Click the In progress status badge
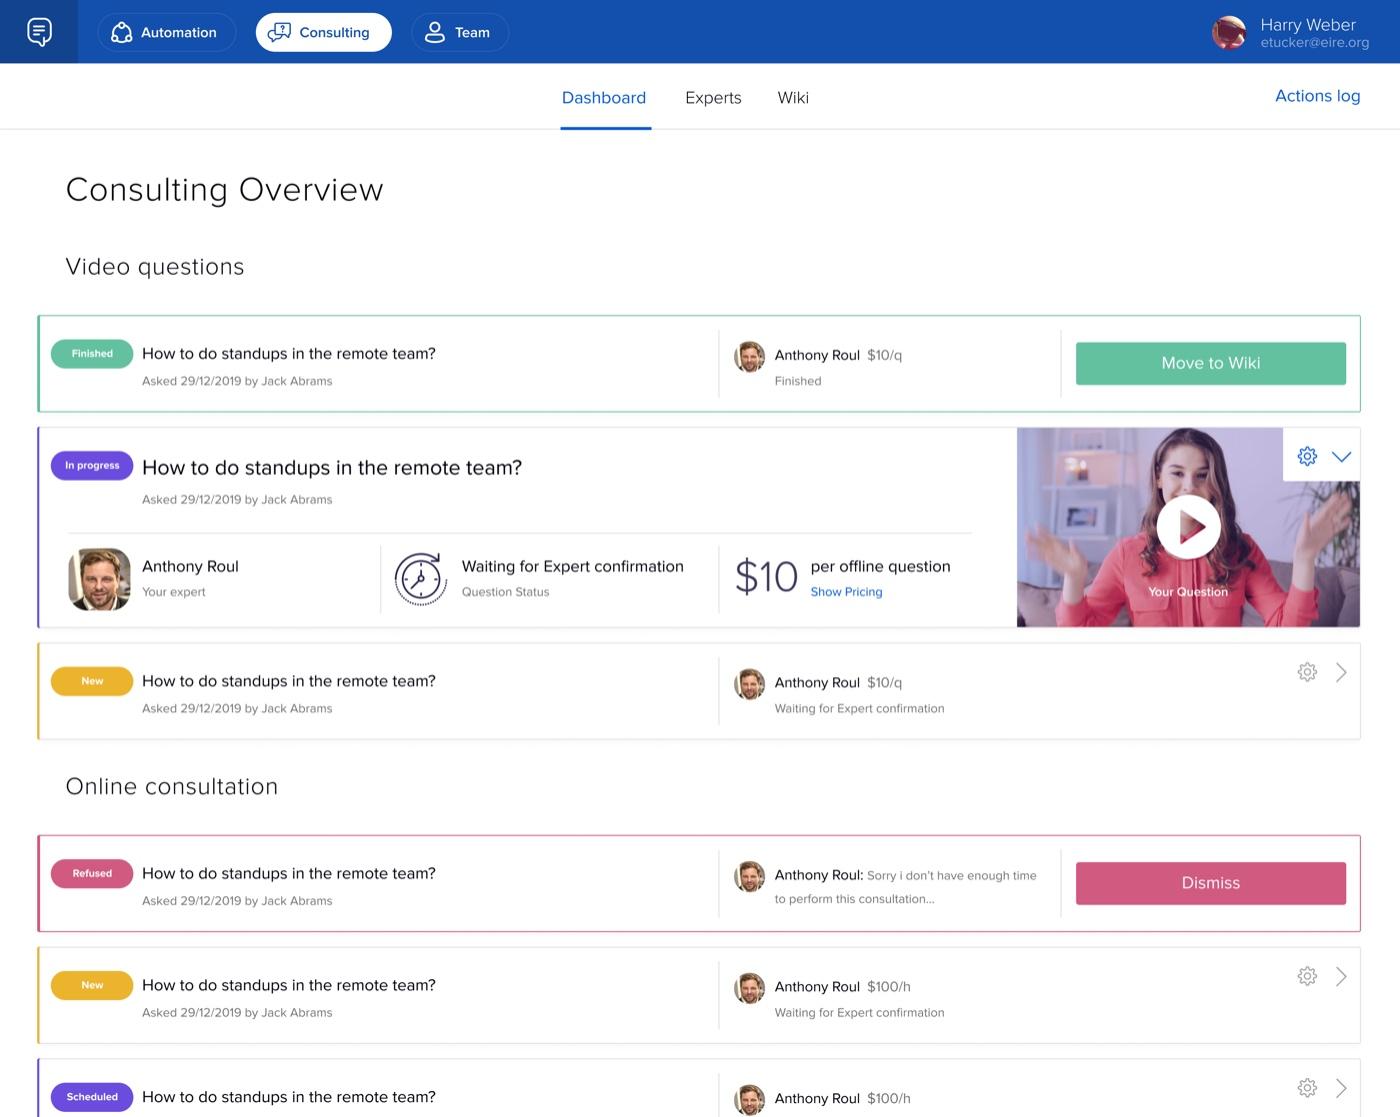This screenshot has height=1117, width=1400. [92, 465]
